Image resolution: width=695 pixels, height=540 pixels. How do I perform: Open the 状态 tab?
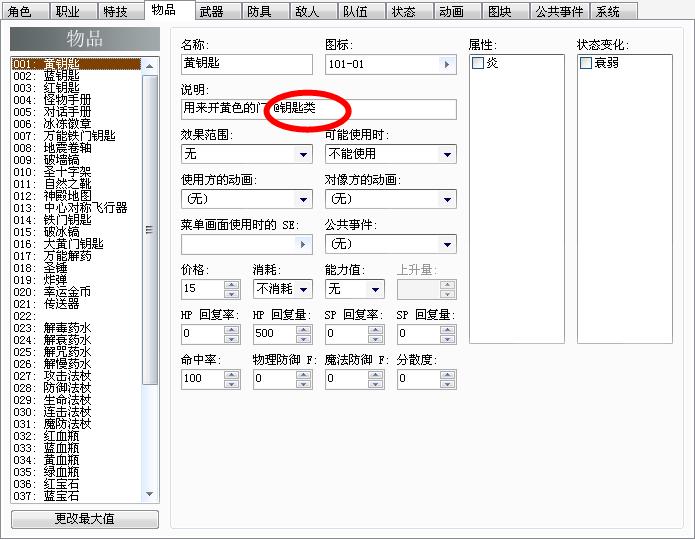408,11
